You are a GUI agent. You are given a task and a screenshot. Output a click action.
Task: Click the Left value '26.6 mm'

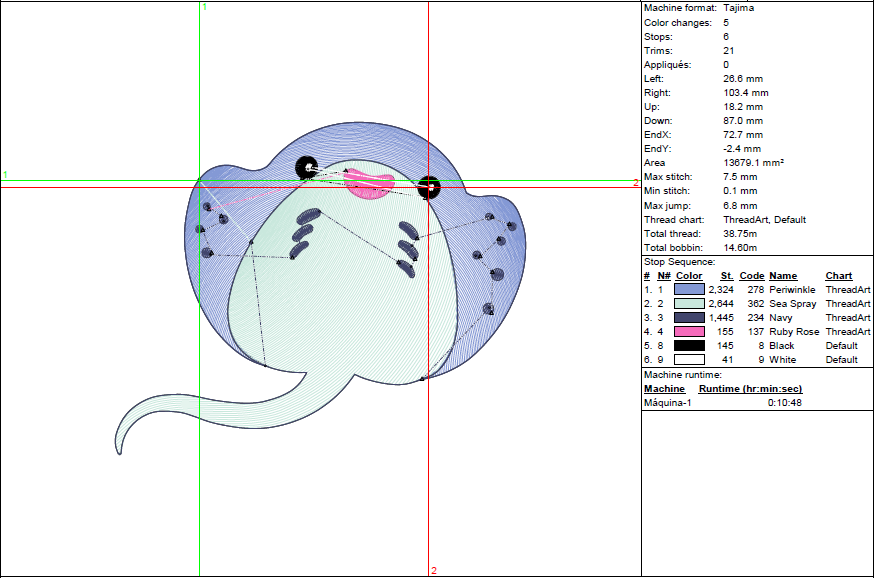tap(743, 79)
